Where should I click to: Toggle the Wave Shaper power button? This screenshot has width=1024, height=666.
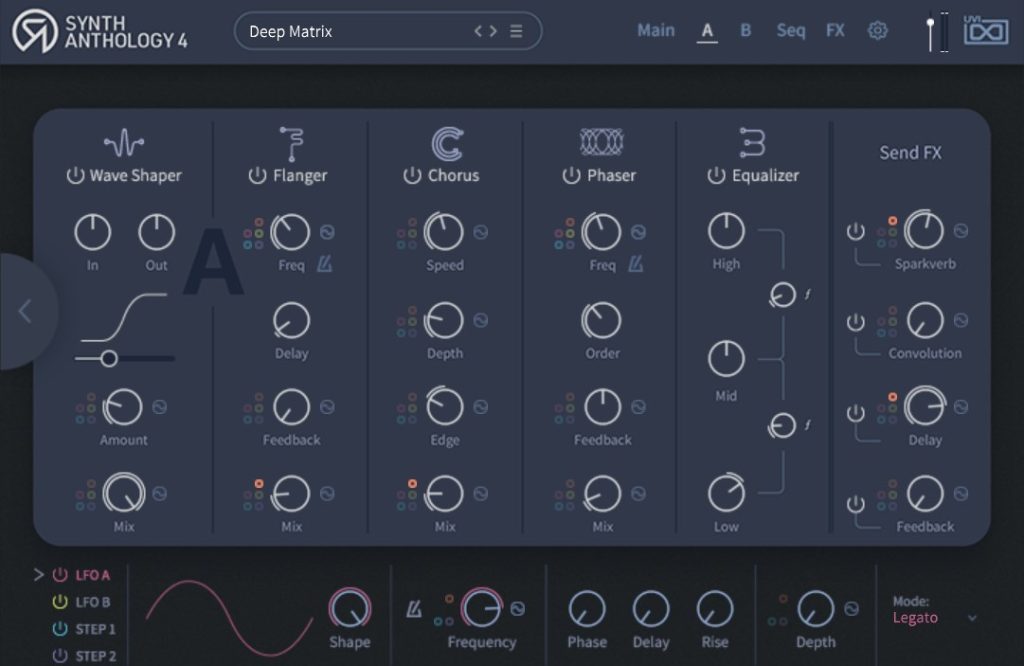click(x=75, y=176)
